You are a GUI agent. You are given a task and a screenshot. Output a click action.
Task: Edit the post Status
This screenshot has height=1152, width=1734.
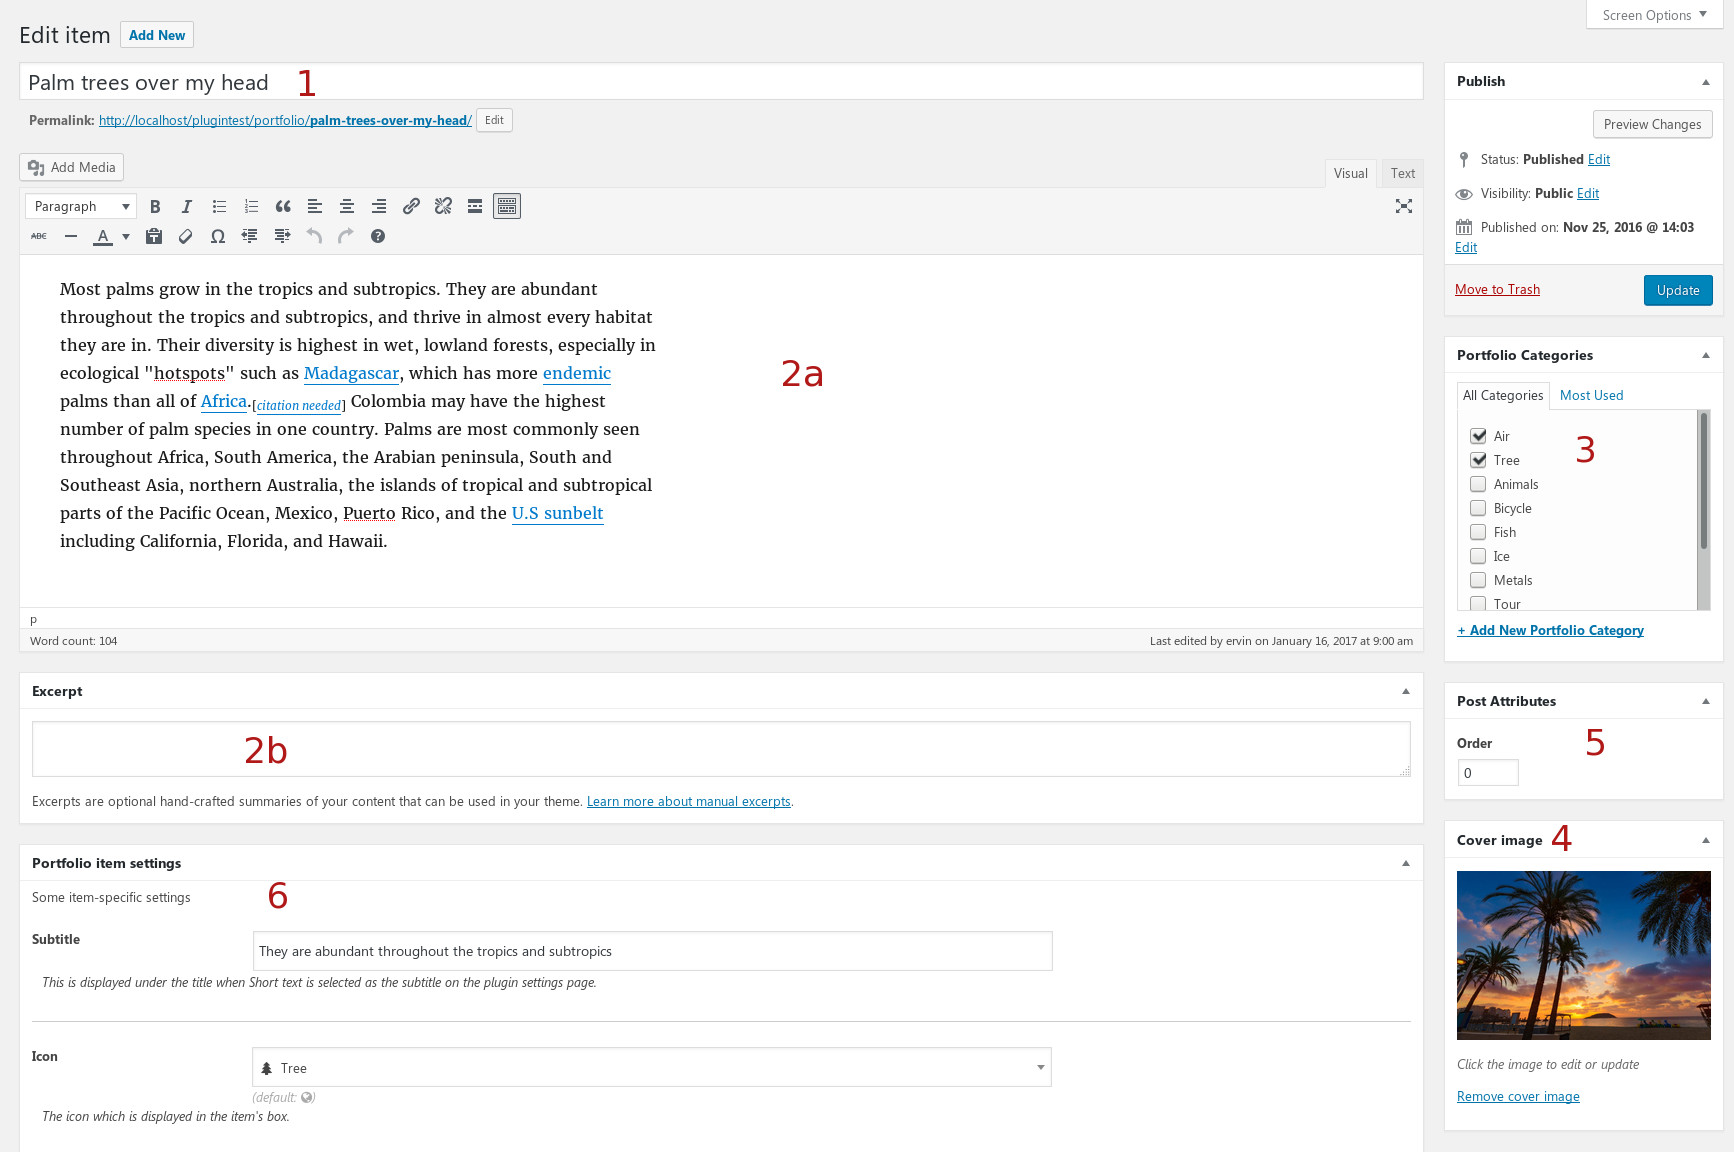1599,159
